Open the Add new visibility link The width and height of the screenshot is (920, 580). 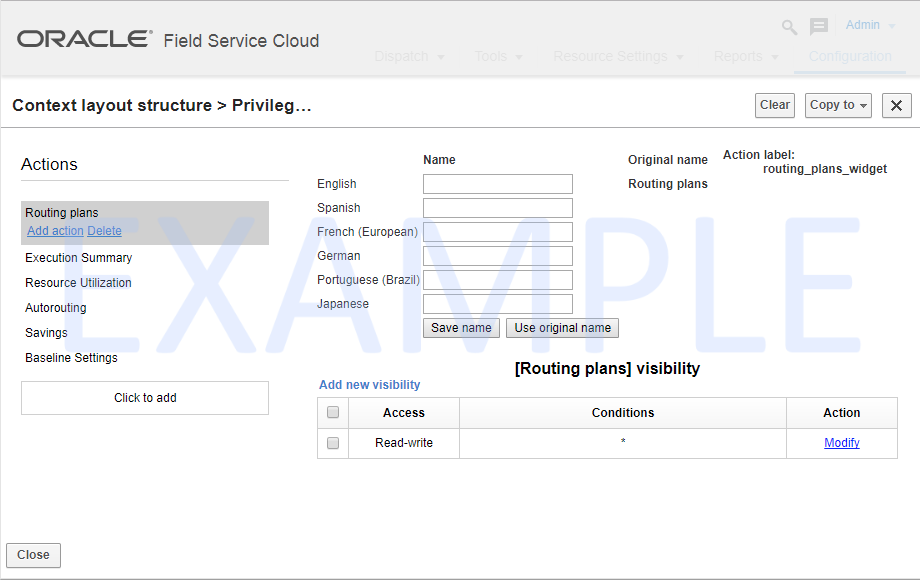[369, 385]
